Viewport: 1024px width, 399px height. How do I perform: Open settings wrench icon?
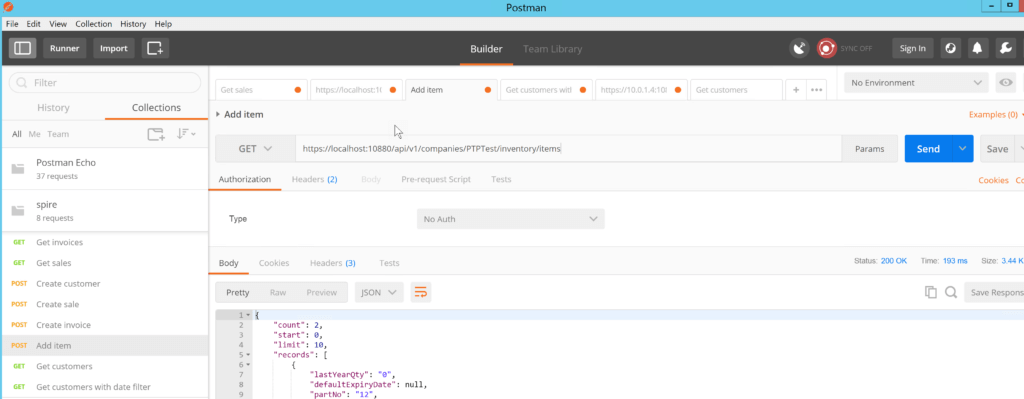coord(1004,48)
